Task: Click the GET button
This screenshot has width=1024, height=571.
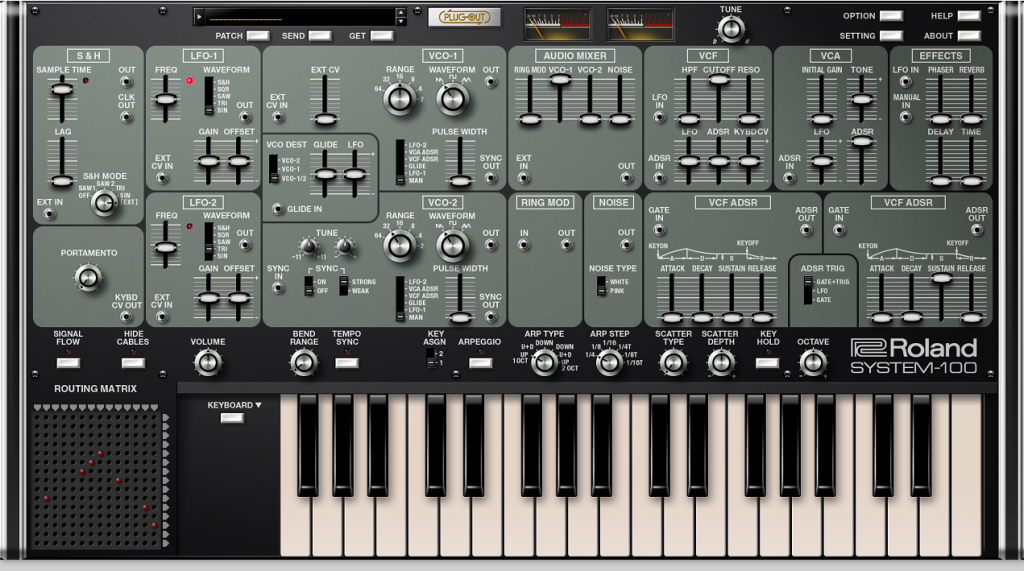Action: pyautogui.click(x=381, y=36)
